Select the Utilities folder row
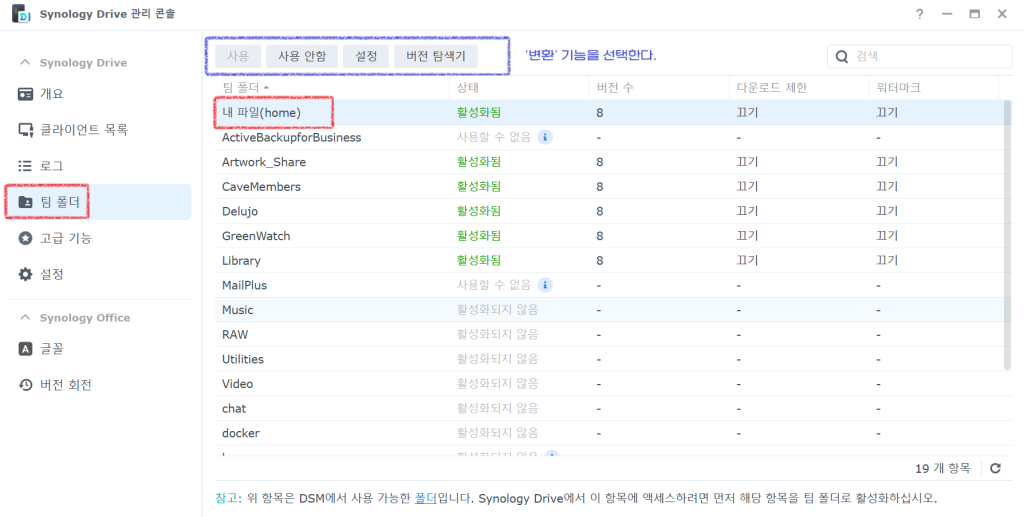 609,359
